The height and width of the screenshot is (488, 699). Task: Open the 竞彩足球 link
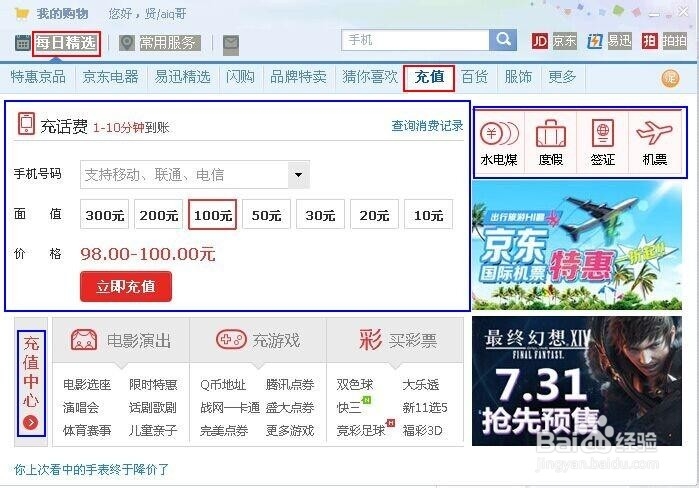(x=361, y=431)
